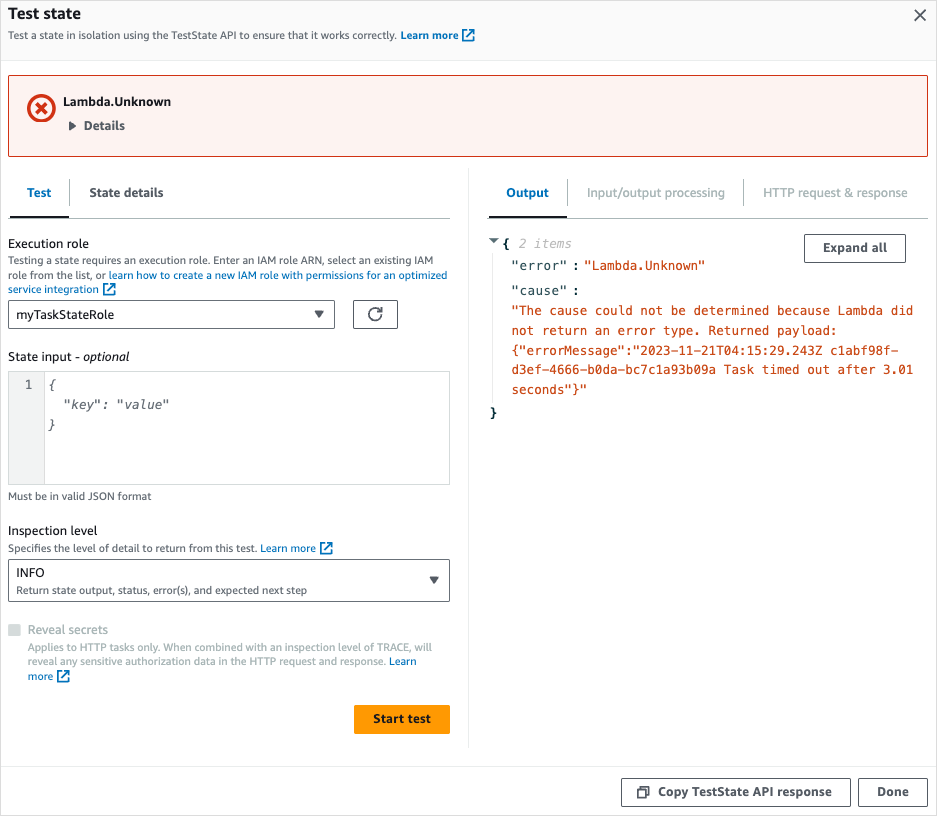Open the HTTP request & response tab
The height and width of the screenshot is (816, 937).
836,192
